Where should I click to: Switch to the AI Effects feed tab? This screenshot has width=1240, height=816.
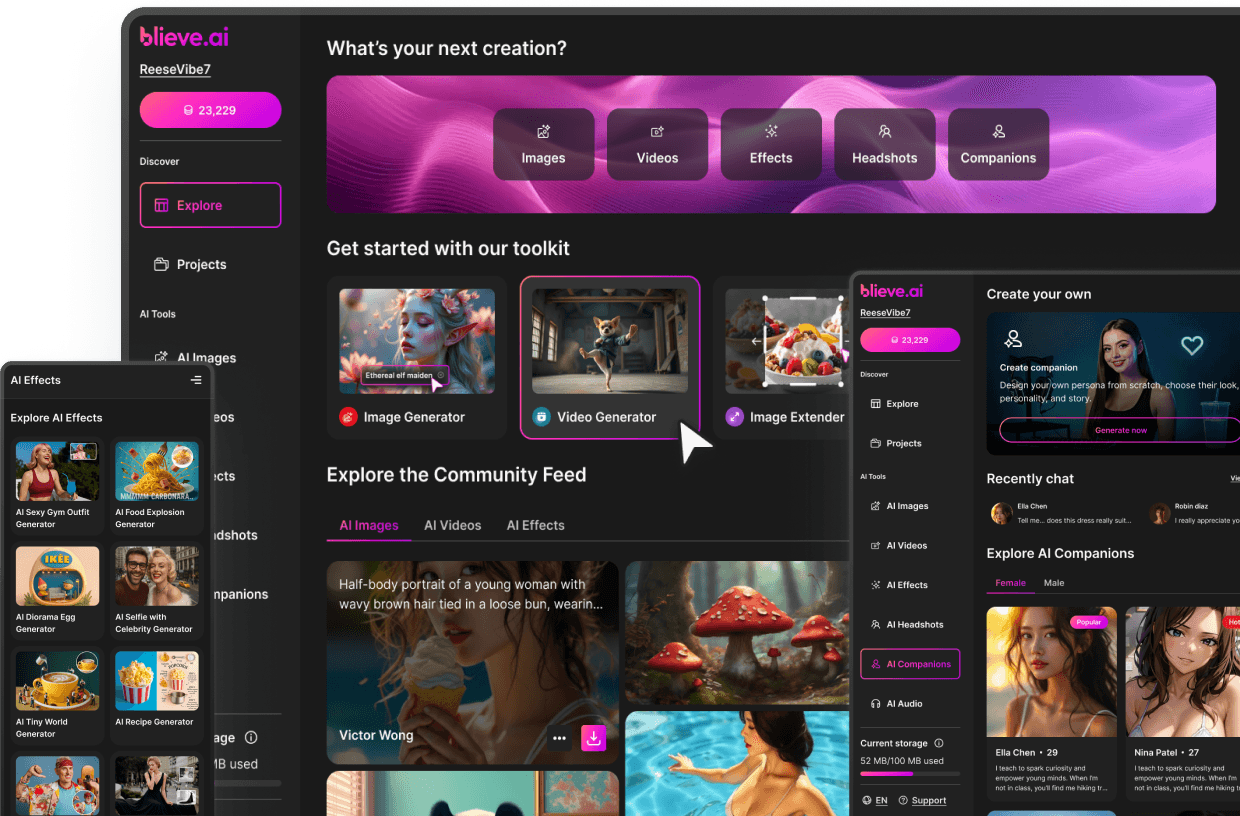[535, 525]
